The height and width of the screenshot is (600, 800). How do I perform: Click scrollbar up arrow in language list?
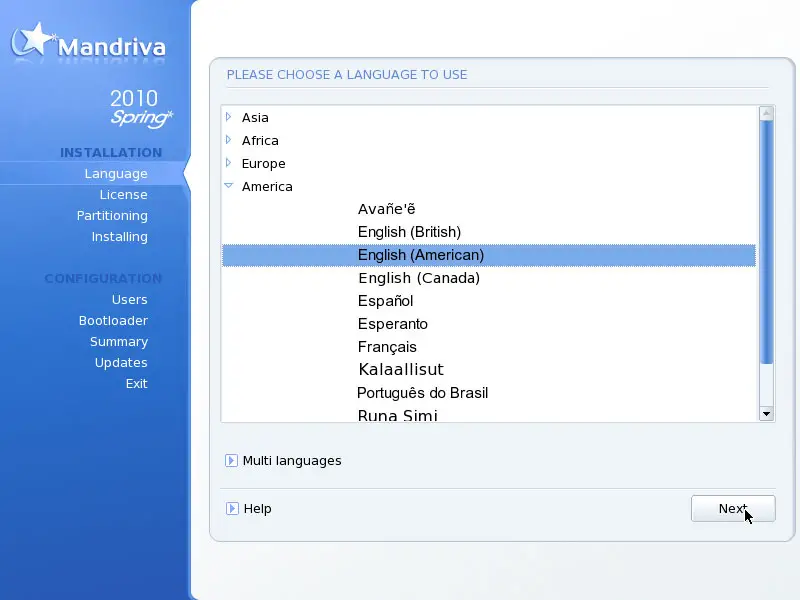[x=766, y=113]
